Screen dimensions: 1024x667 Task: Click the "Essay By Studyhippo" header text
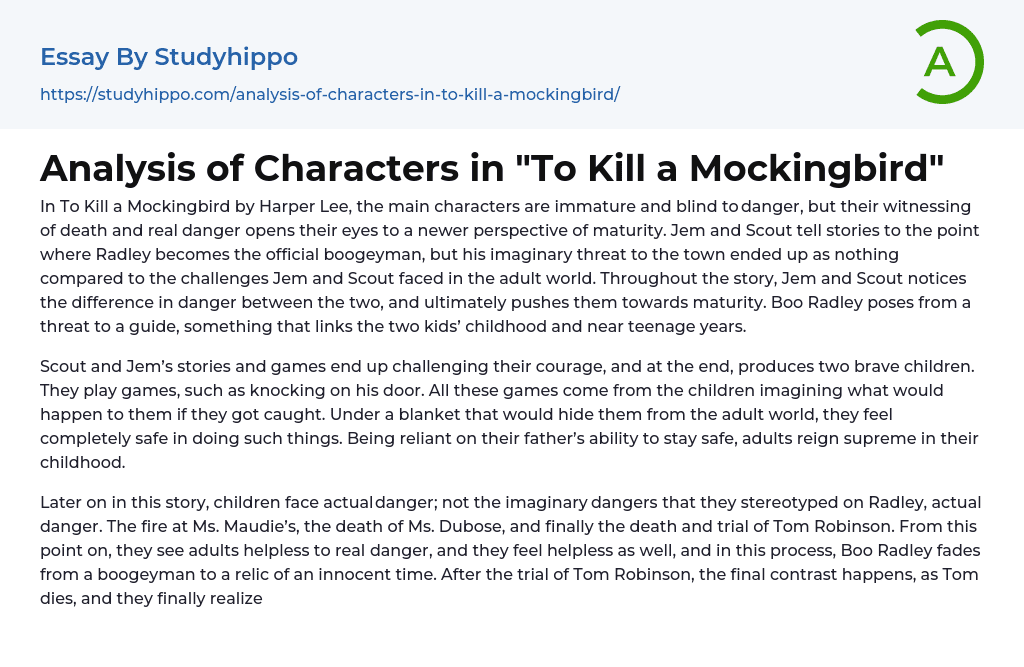coord(169,57)
